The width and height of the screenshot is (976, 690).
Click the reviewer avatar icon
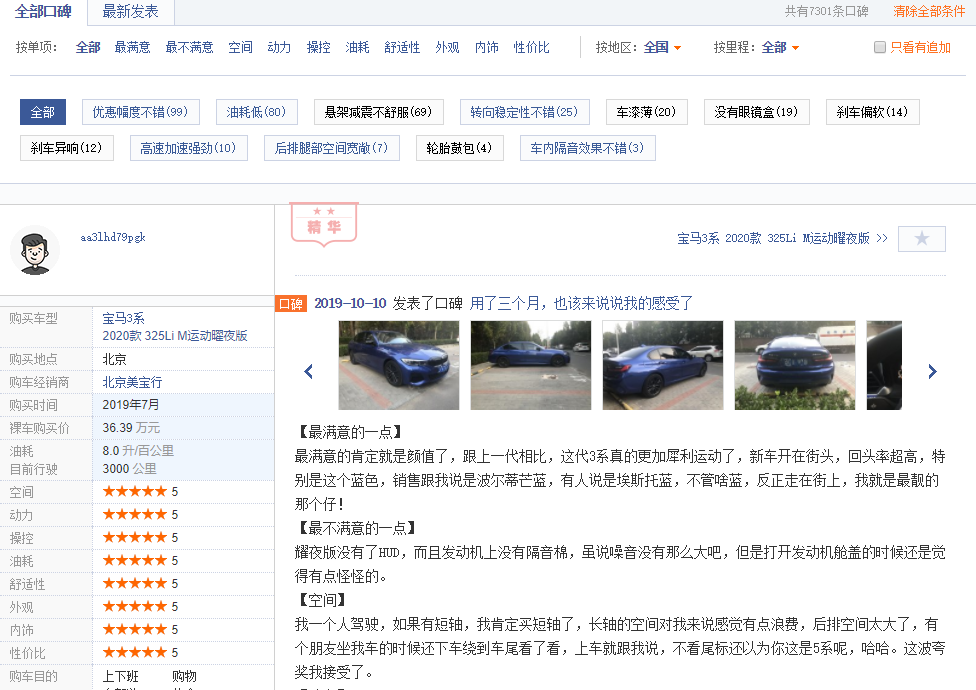tap(35, 250)
